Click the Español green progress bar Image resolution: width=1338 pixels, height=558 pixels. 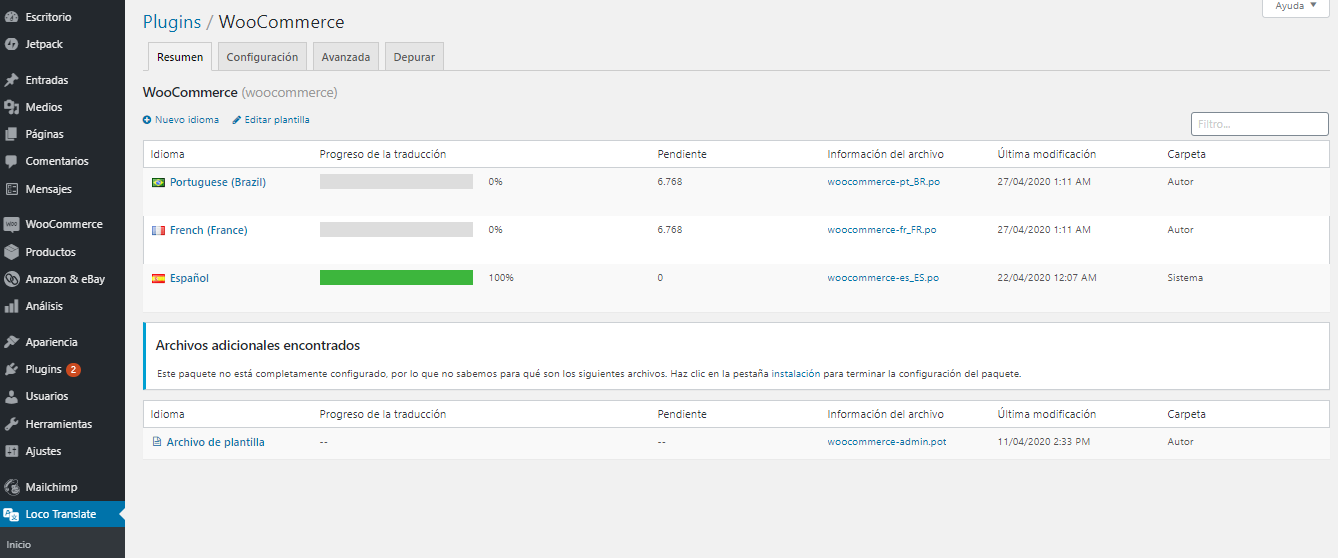[396, 278]
